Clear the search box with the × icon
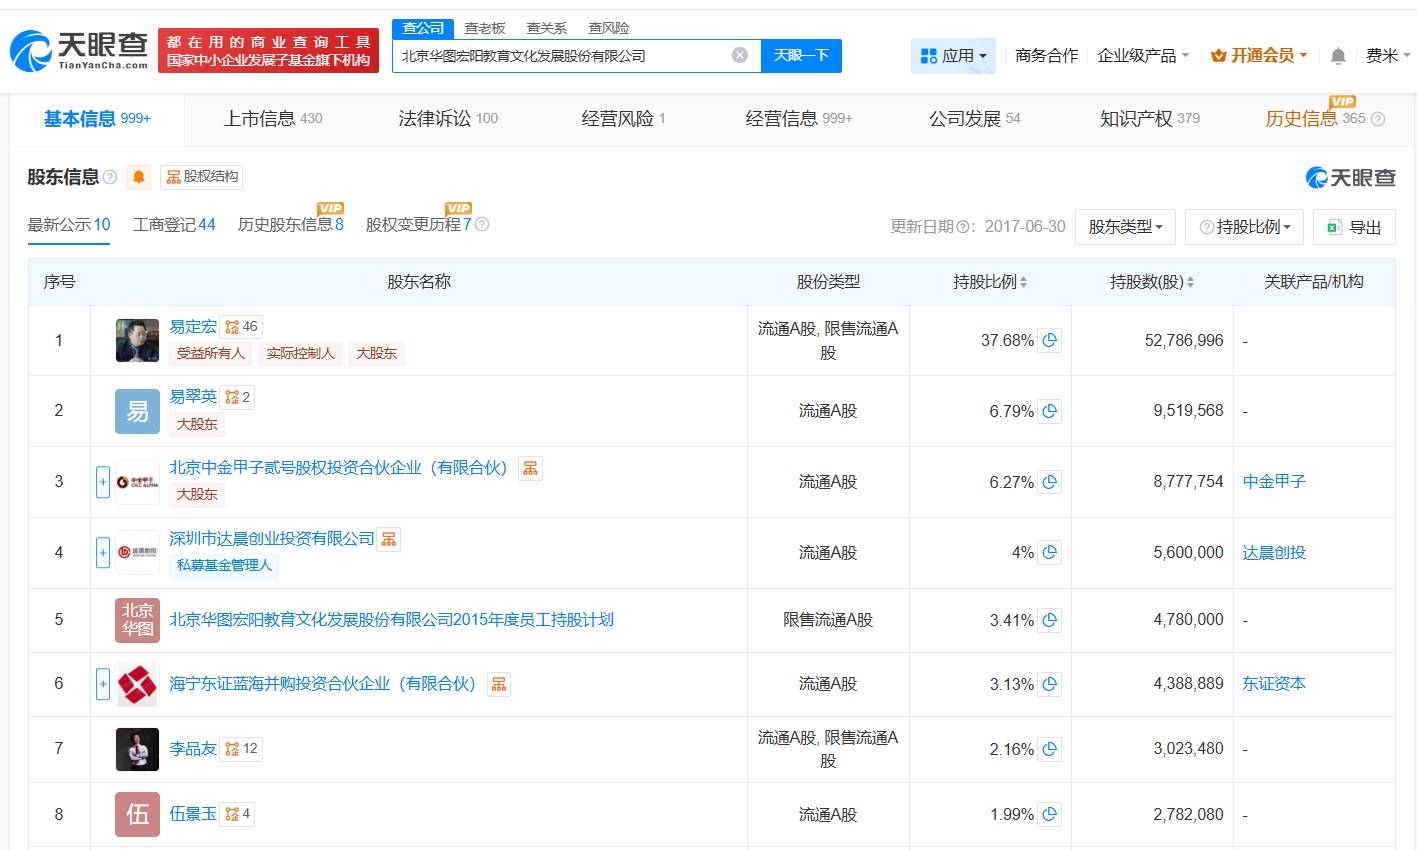Viewport: 1417px width, 850px height. 740,55
